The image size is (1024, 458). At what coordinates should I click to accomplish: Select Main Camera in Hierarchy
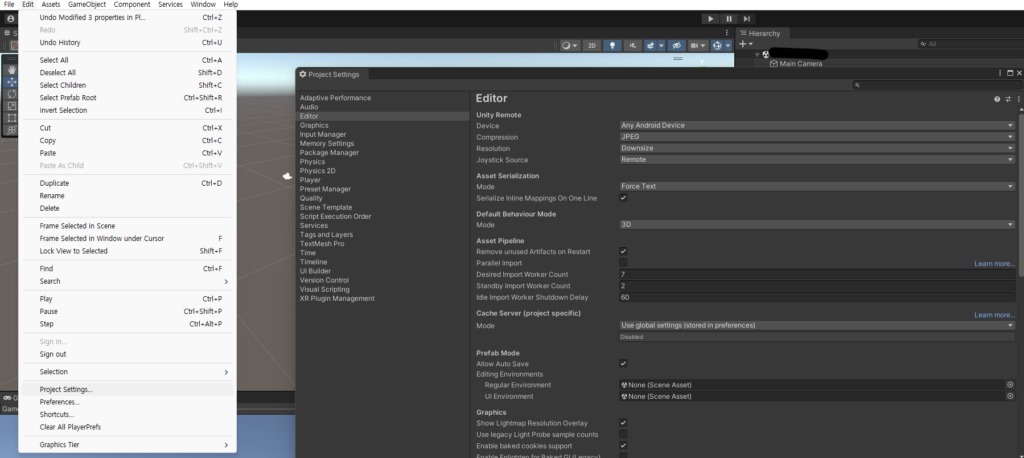pos(801,64)
